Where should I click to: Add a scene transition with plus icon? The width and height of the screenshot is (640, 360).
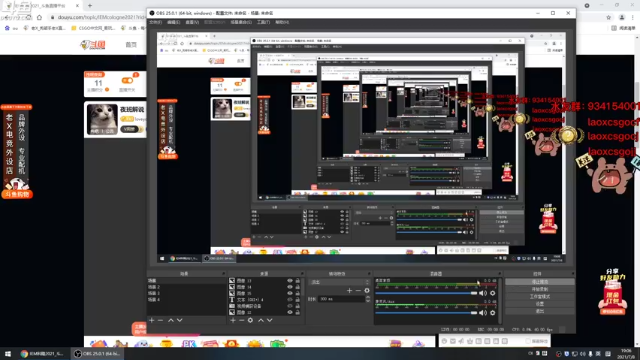click(349, 290)
